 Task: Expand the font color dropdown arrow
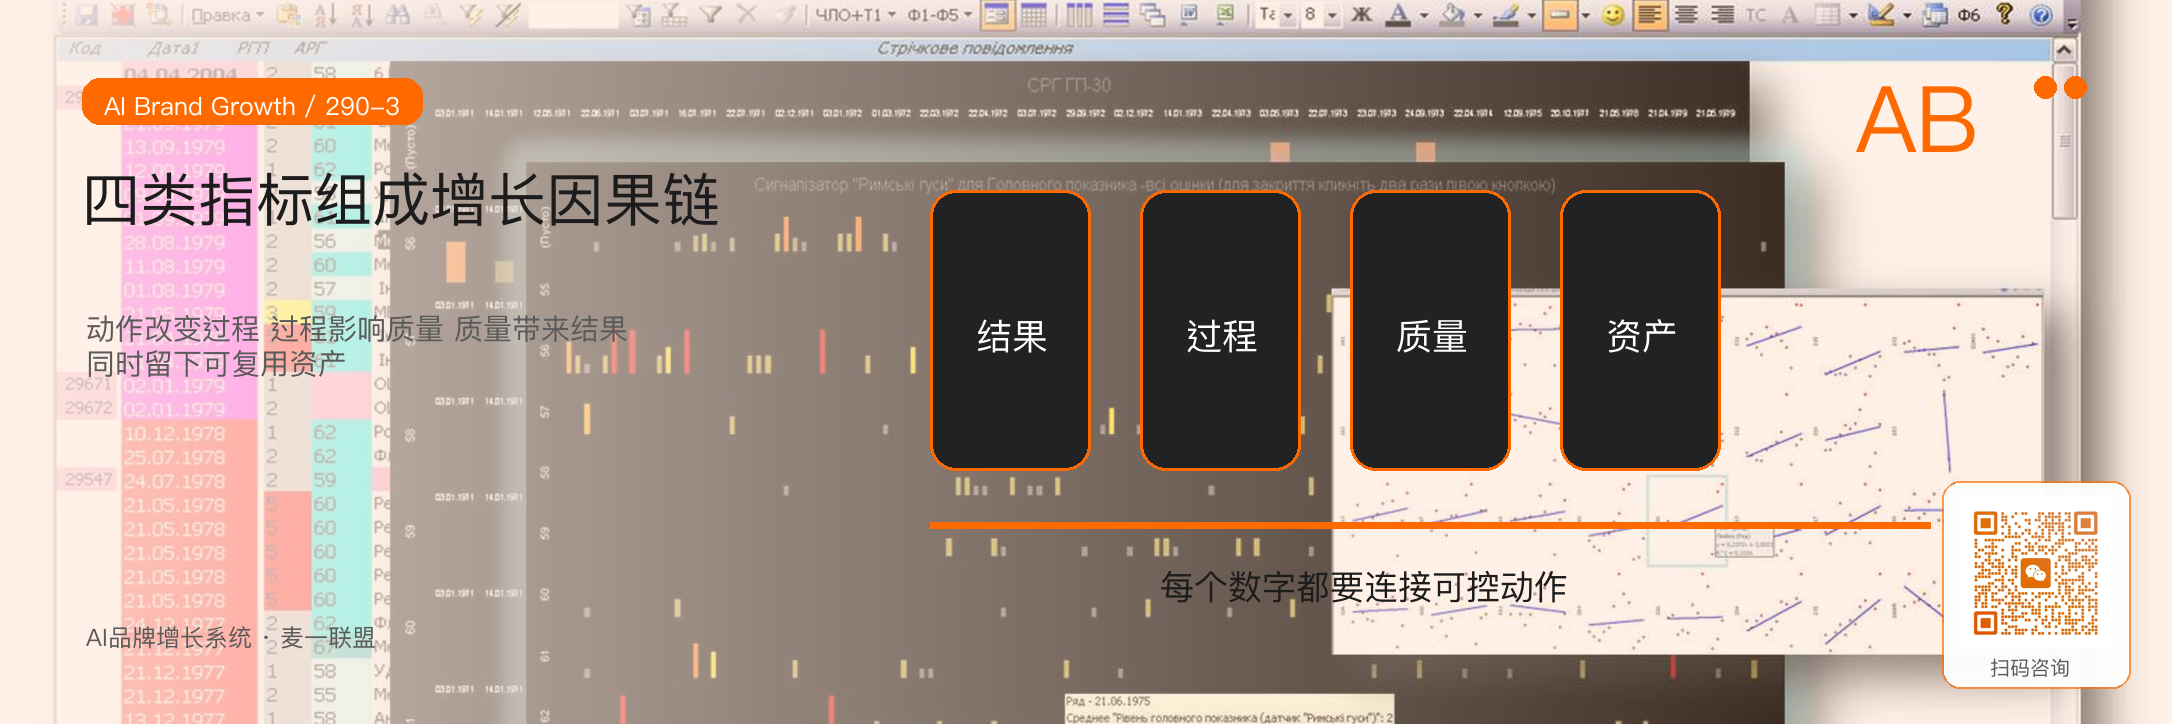click(1424, 15)
